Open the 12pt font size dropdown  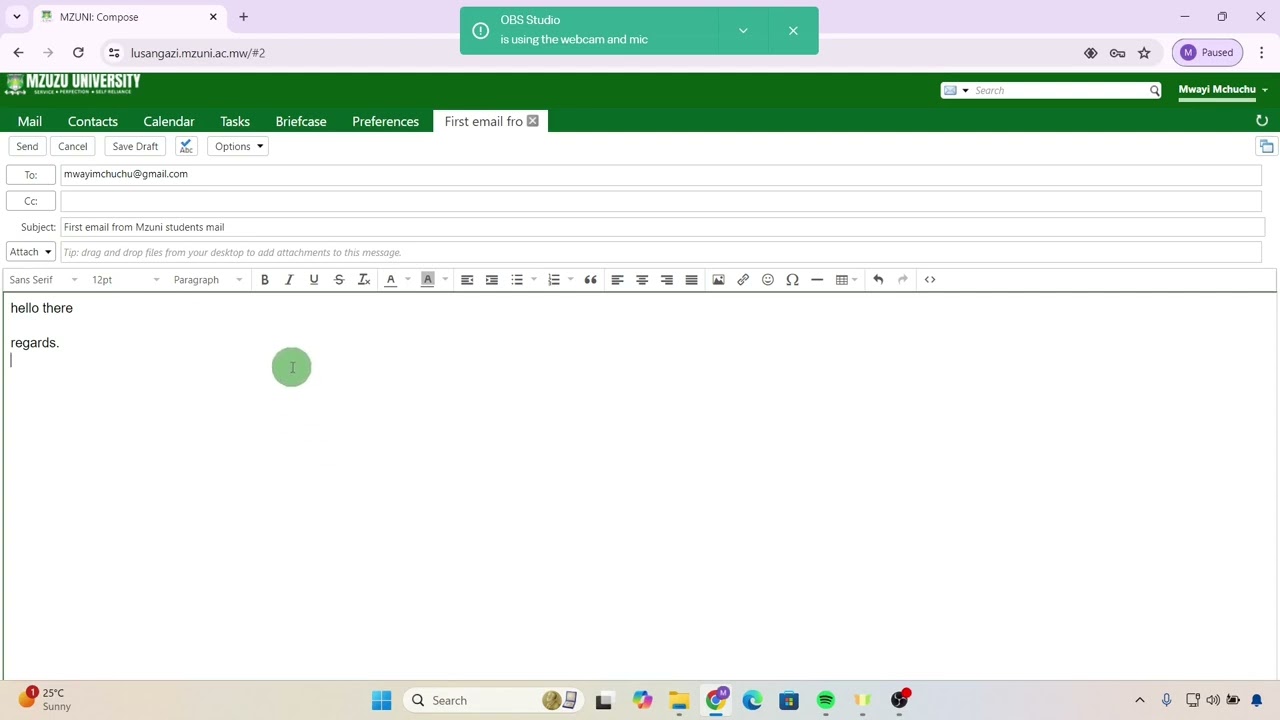click(x=125, y=280)
